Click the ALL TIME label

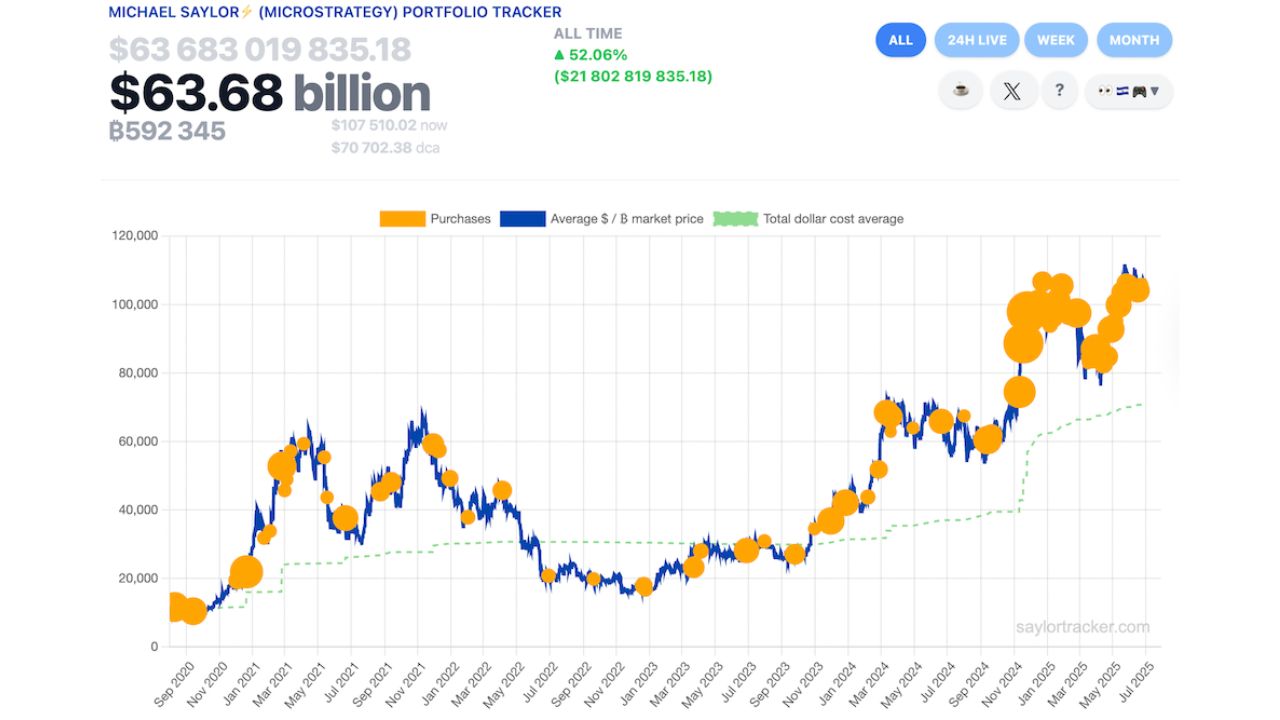point(588,34)
